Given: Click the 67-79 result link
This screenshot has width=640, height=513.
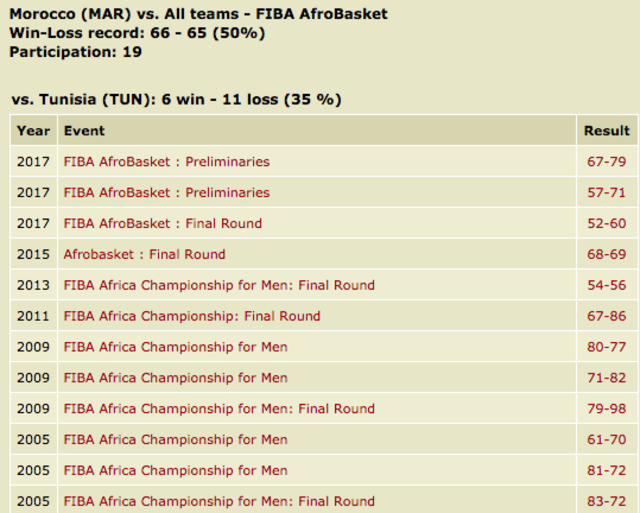Looking at the screenshot, I should click(x=607, y=162).
